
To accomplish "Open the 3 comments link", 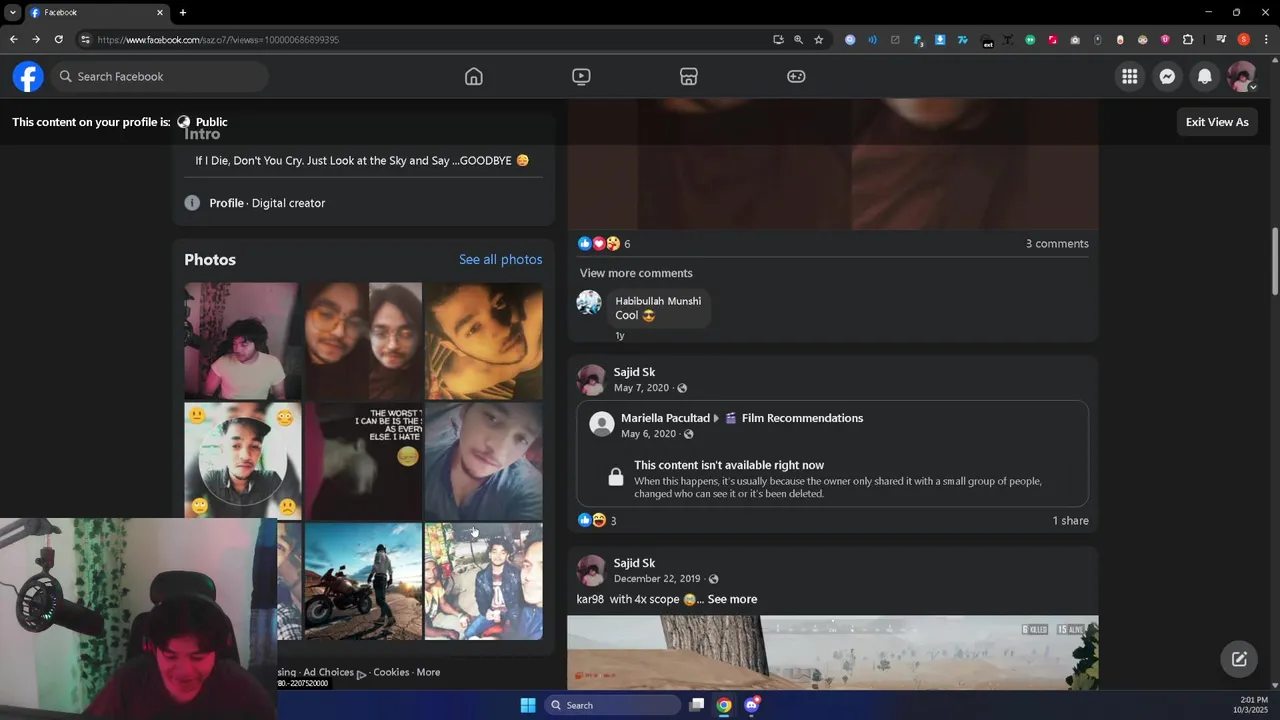I will pos(1057,244).
